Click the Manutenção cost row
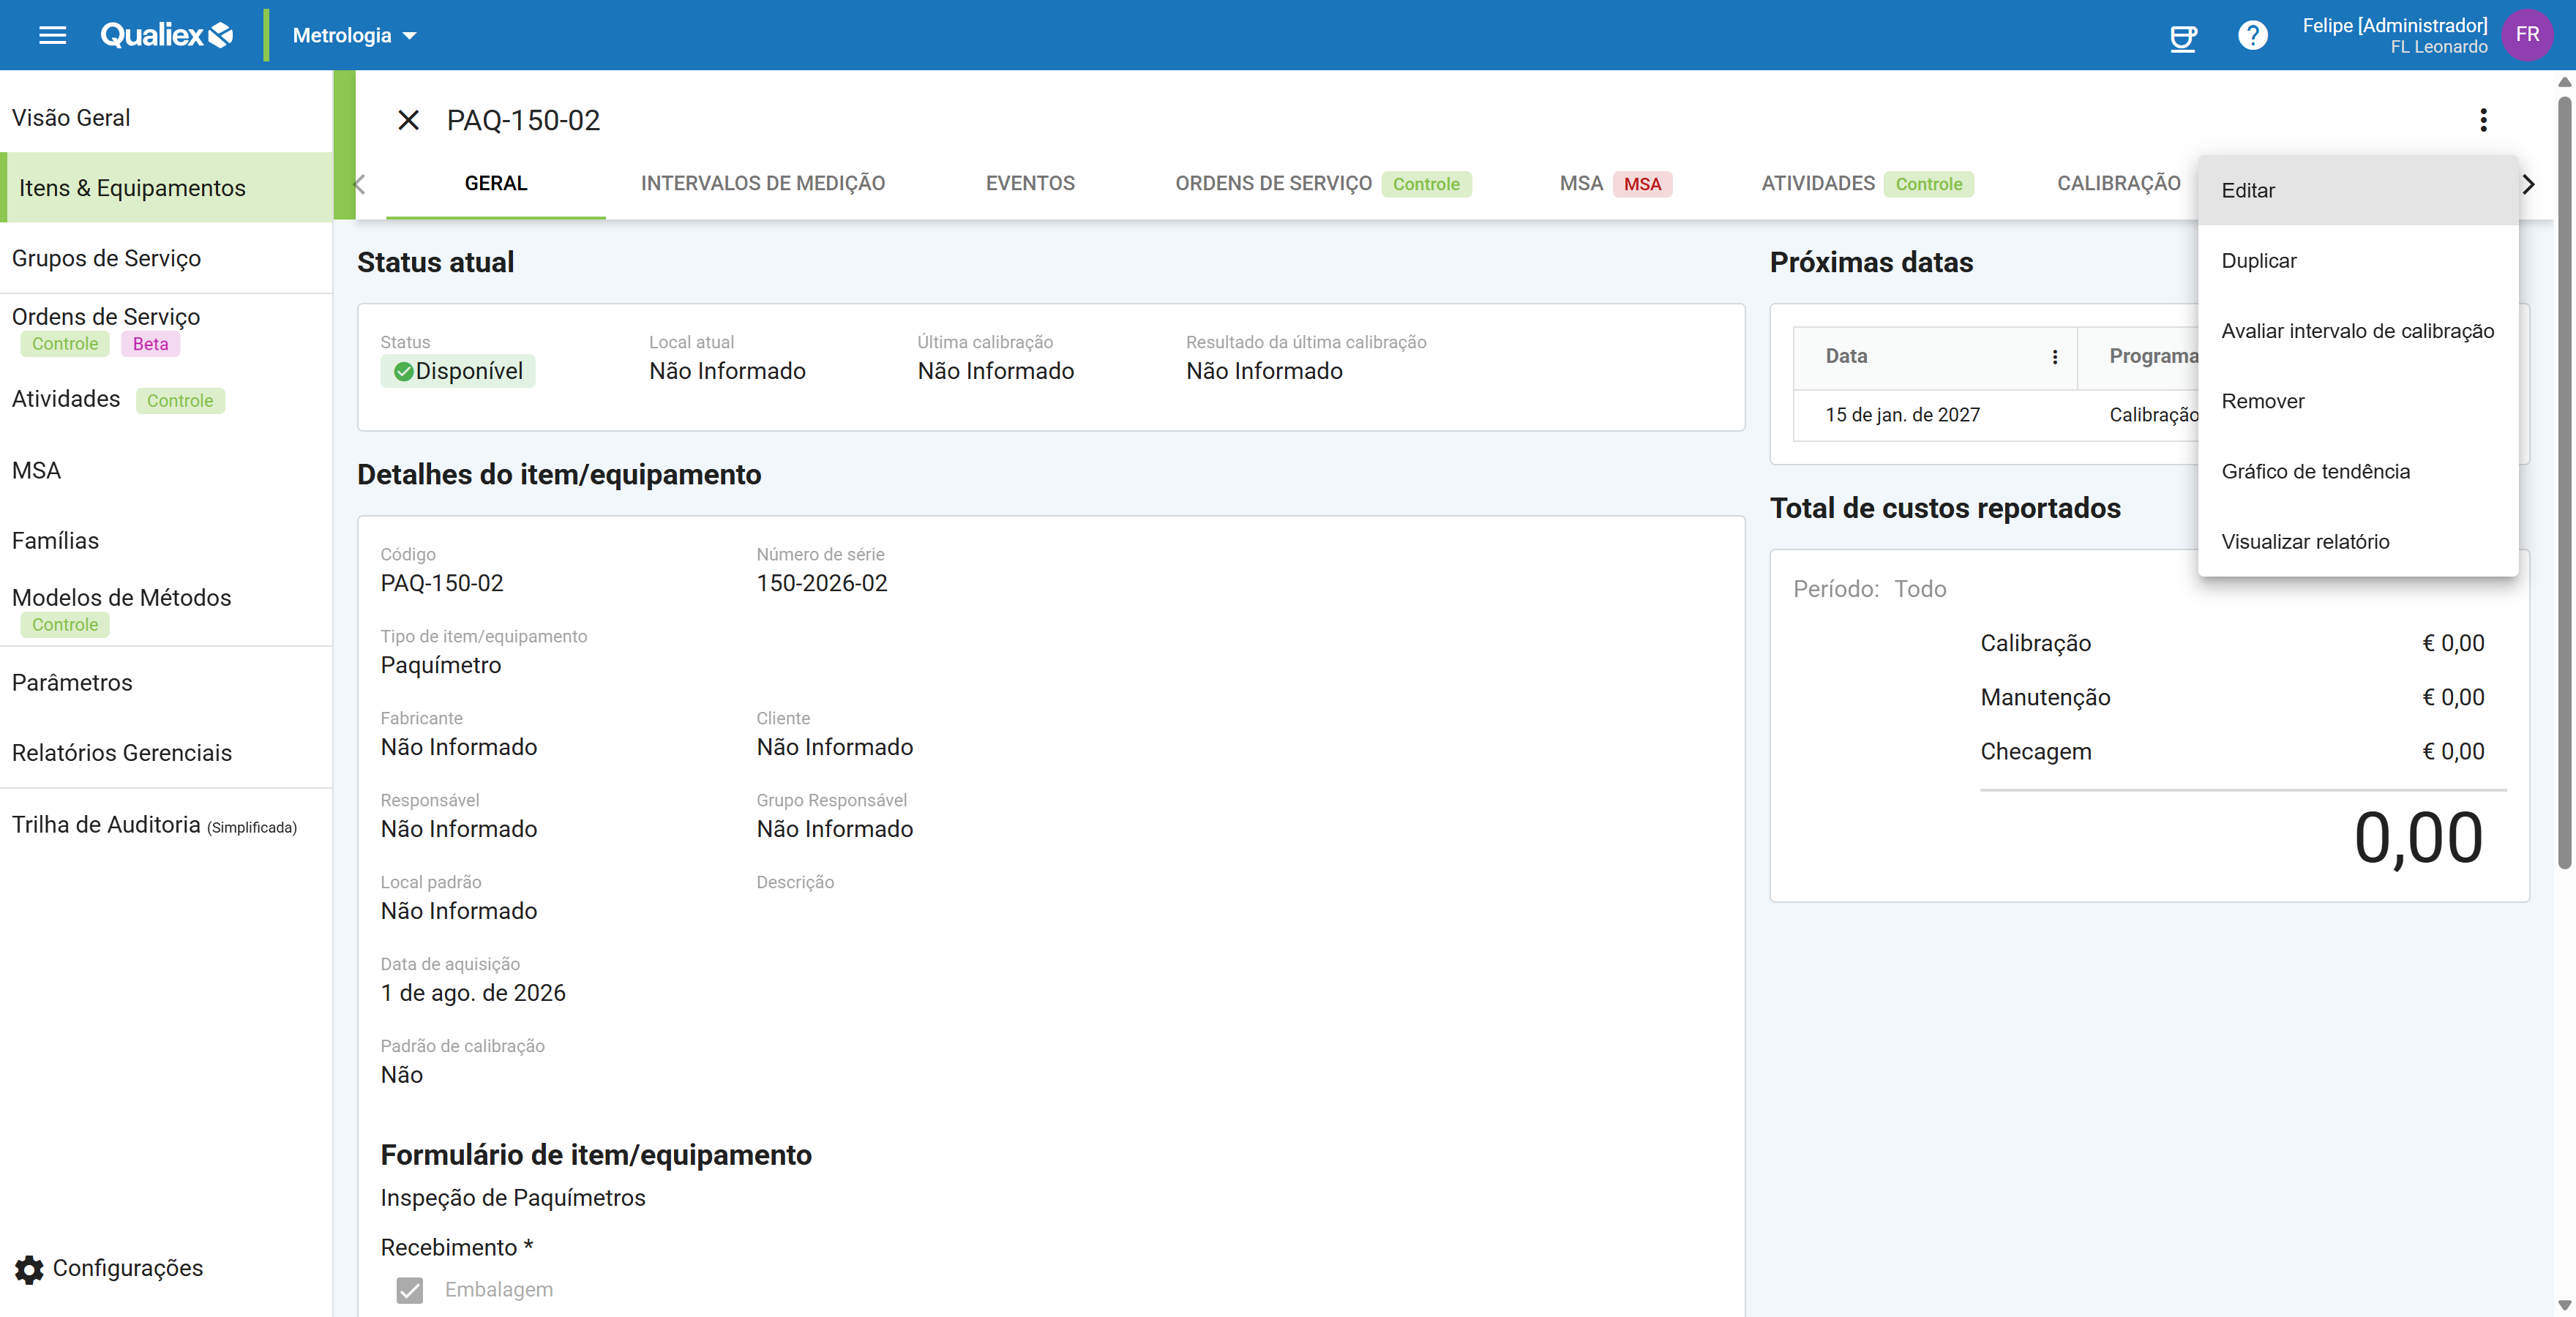The height and width of the screenshot is (1317, 2576). click(x=2232, y=697)
